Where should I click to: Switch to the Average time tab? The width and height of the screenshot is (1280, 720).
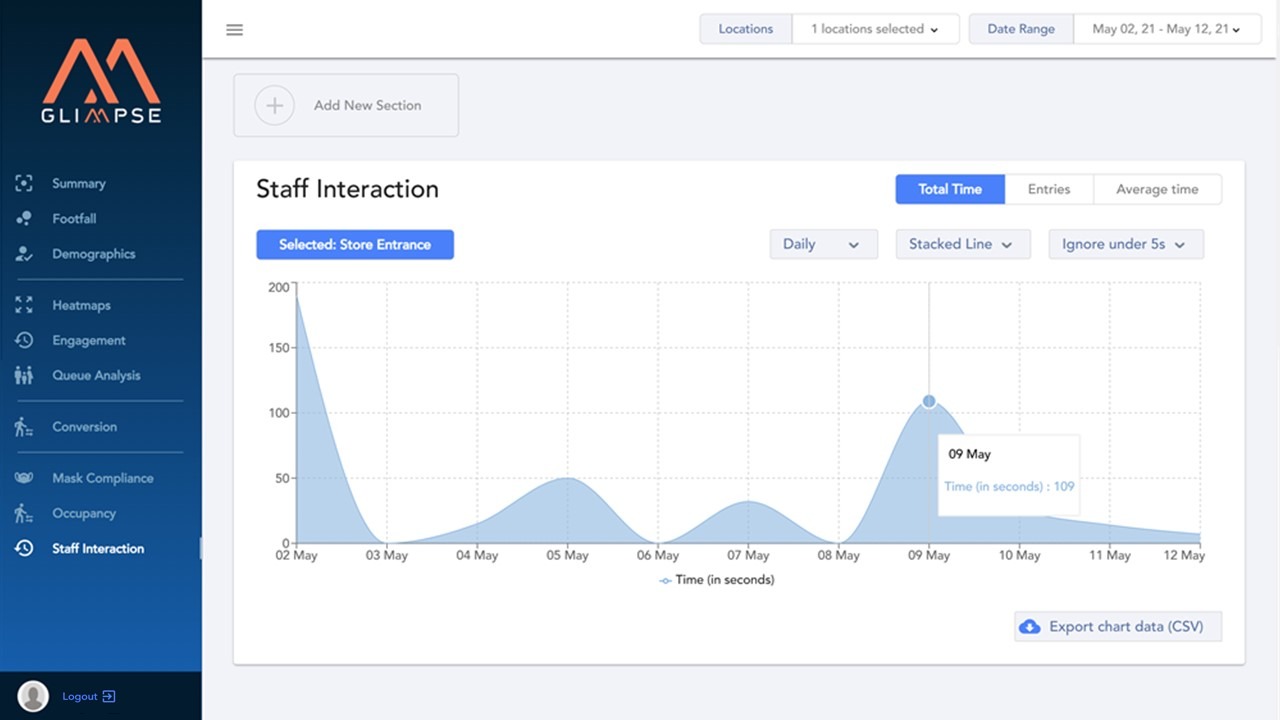[x=1157, y=189]
